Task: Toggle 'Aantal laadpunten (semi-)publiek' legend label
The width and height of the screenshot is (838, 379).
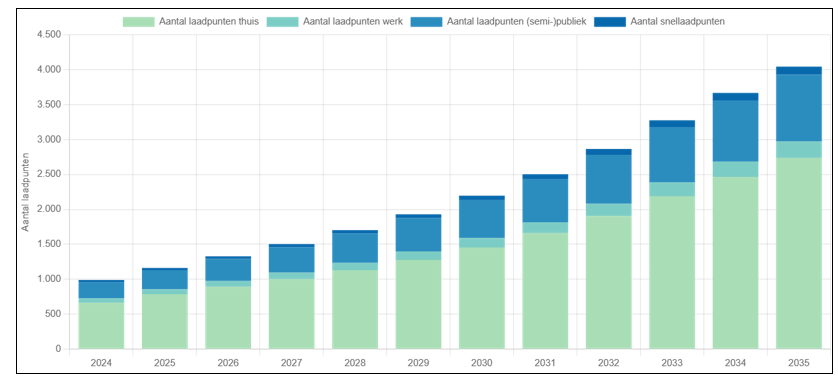Action: [x=516, y=22]
